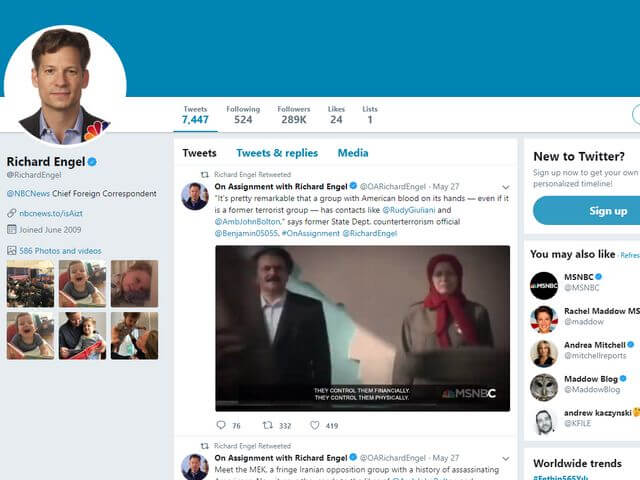
Task: Switch to the Tweets tab
Action: pyautogui.click(x=199, y=153)
